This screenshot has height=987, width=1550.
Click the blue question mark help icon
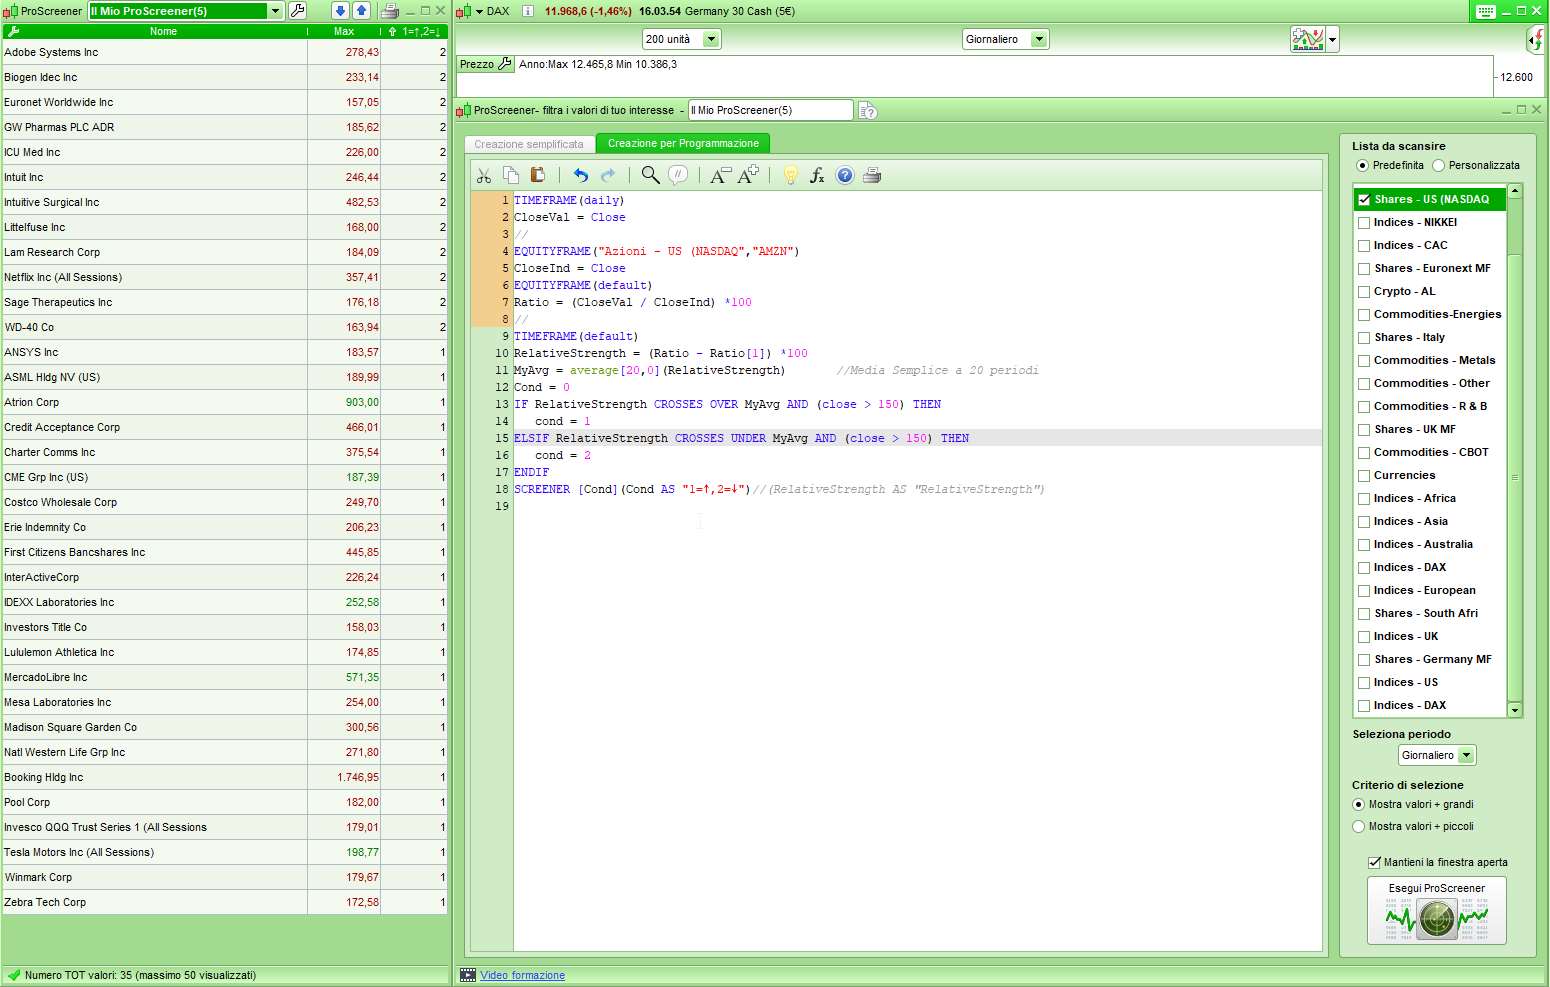pyautogui.click(x=845, y=176)
